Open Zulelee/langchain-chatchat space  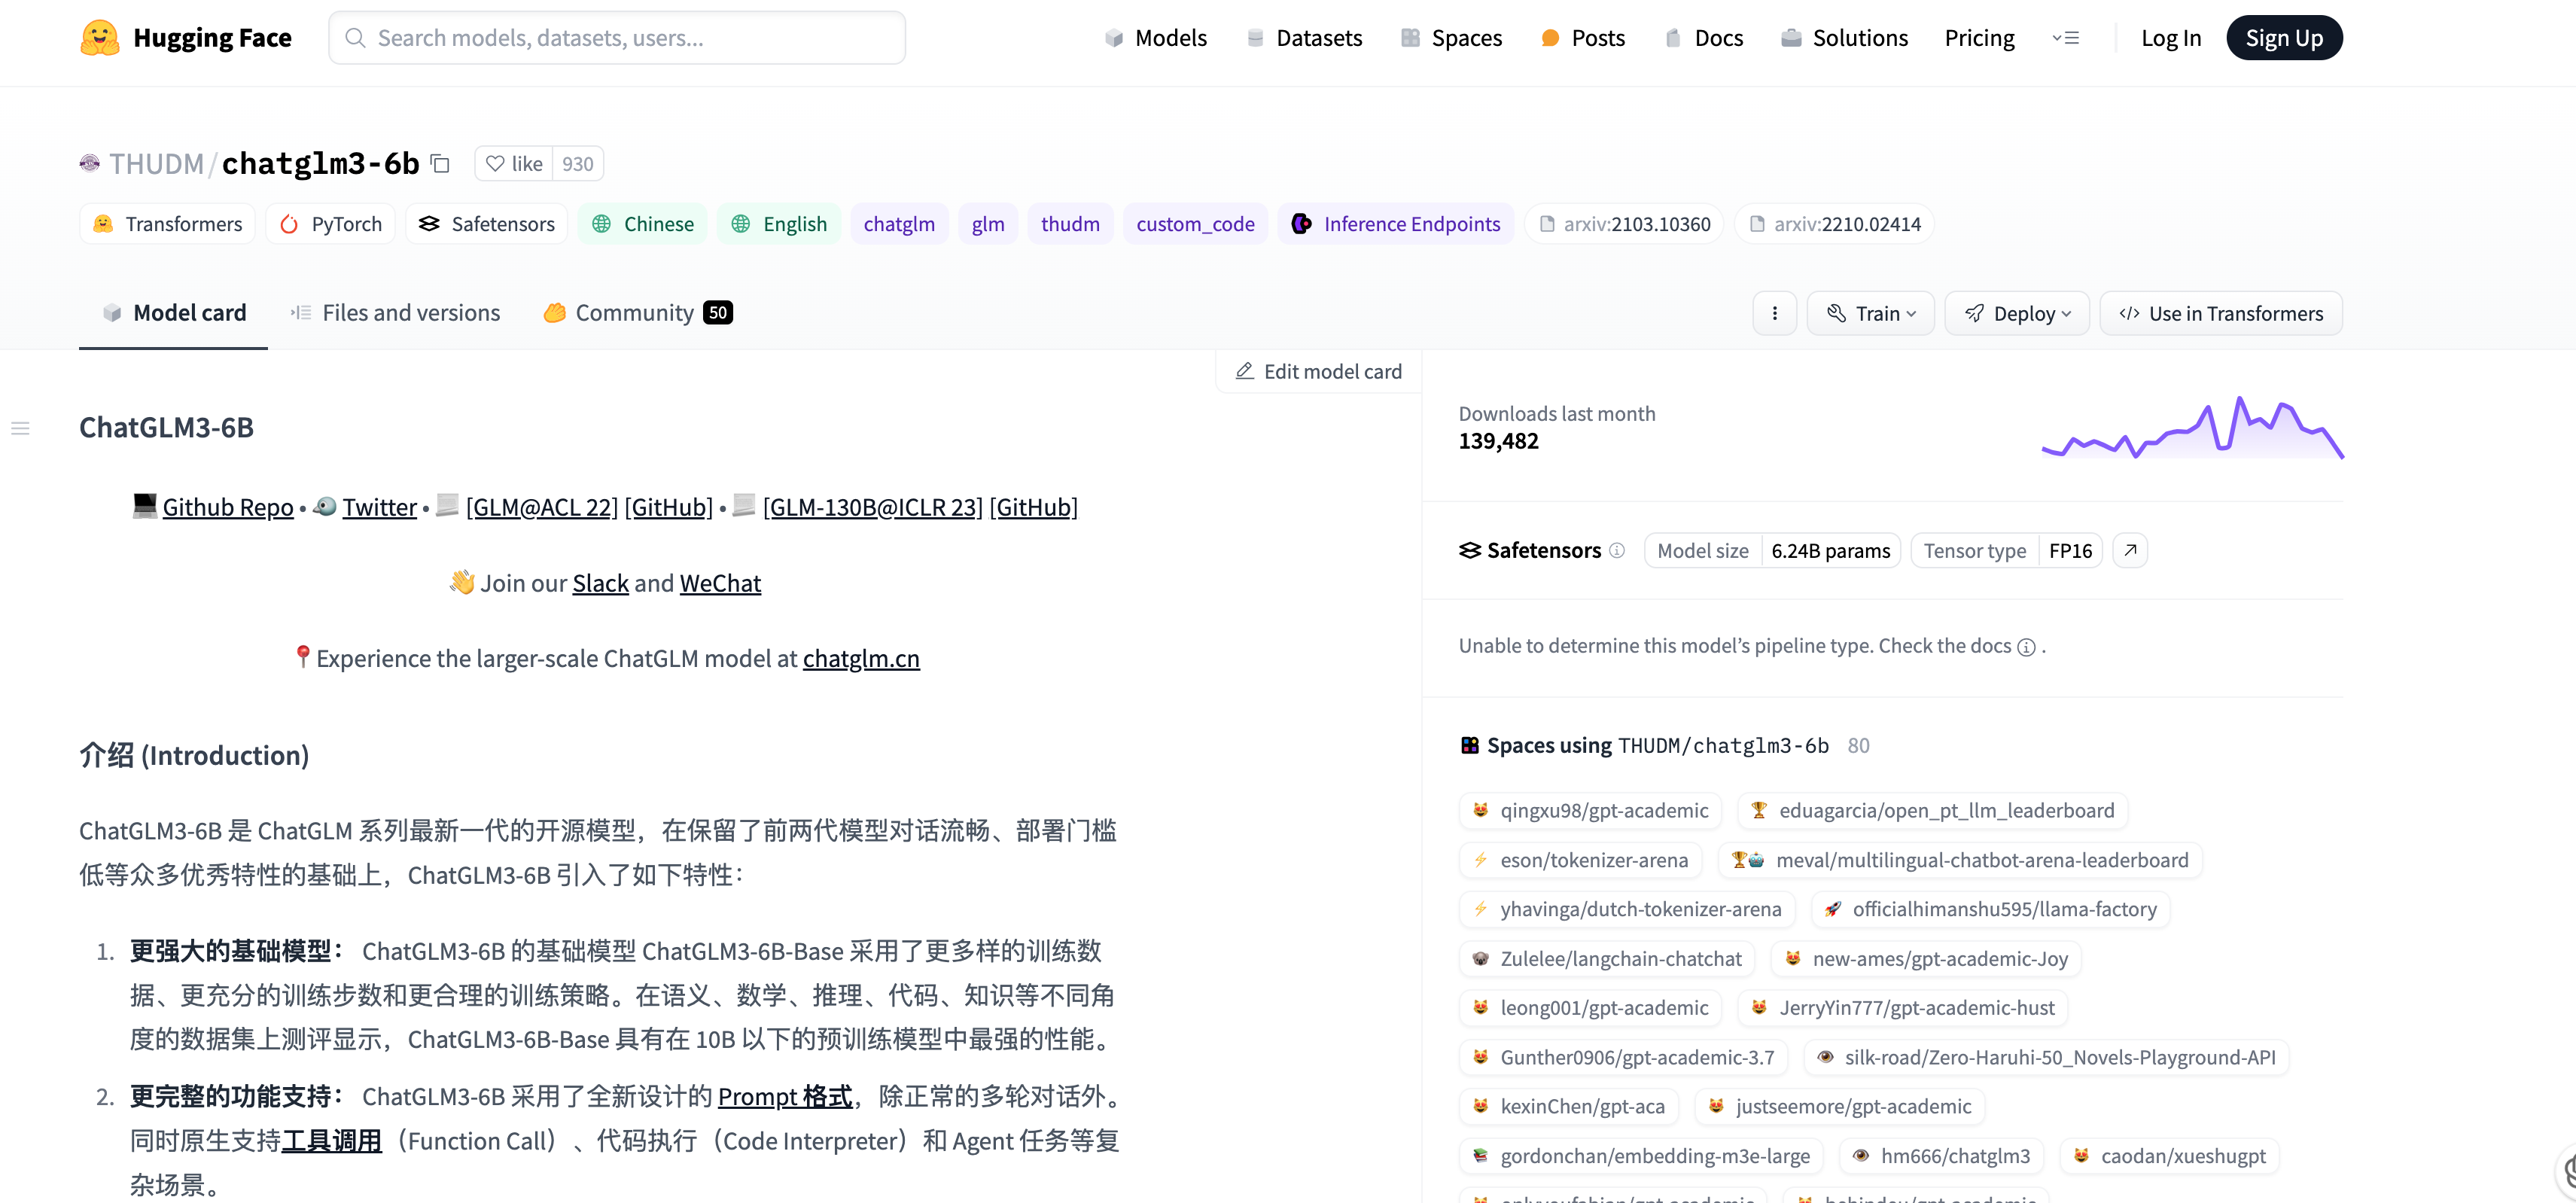(x=1607, y=959)
